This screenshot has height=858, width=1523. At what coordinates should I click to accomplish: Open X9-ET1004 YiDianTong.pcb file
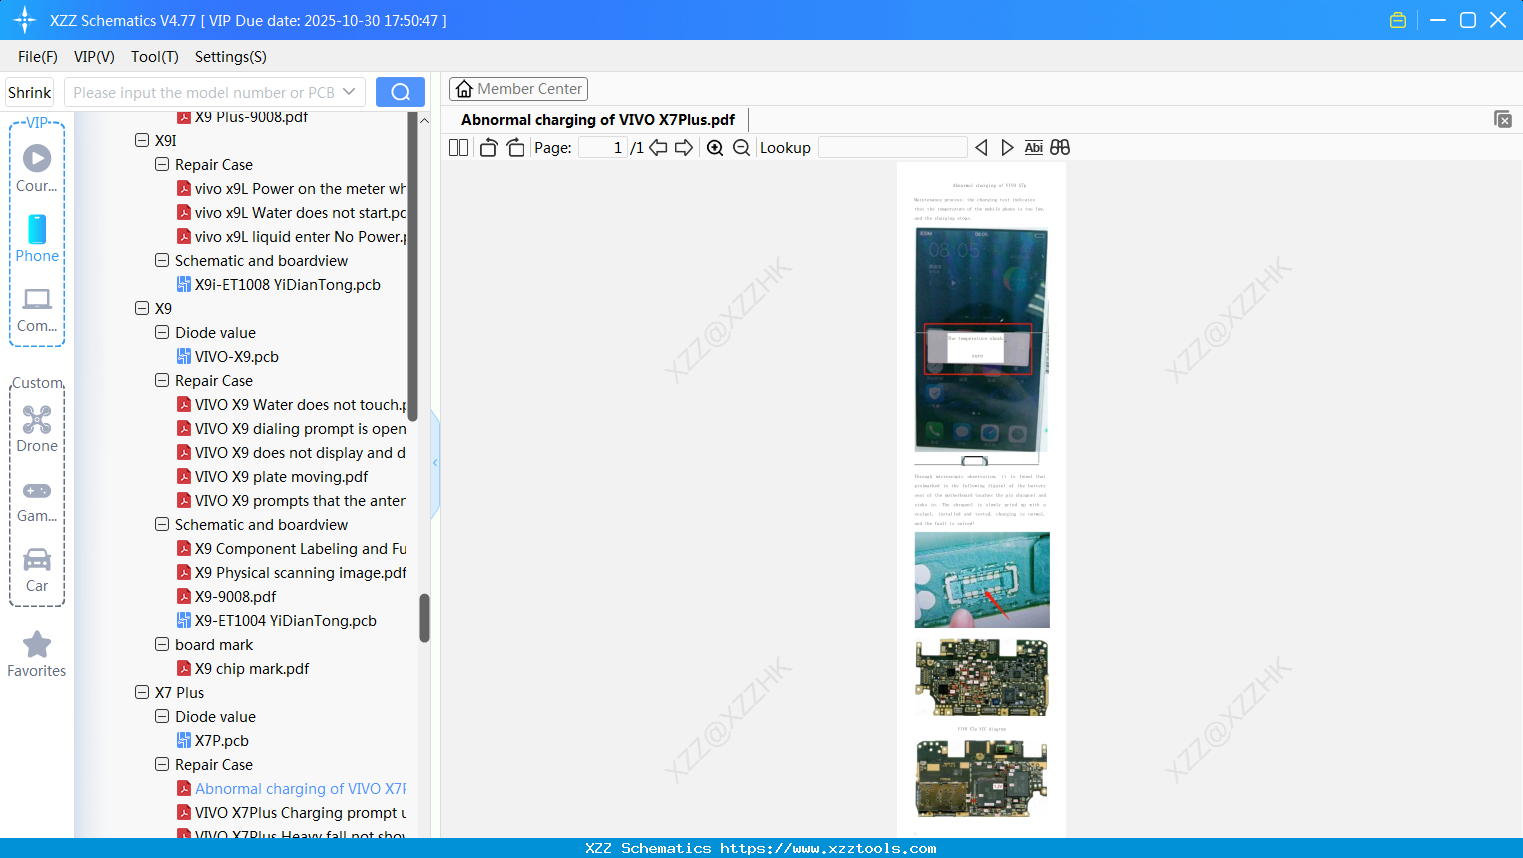point(277,621)
